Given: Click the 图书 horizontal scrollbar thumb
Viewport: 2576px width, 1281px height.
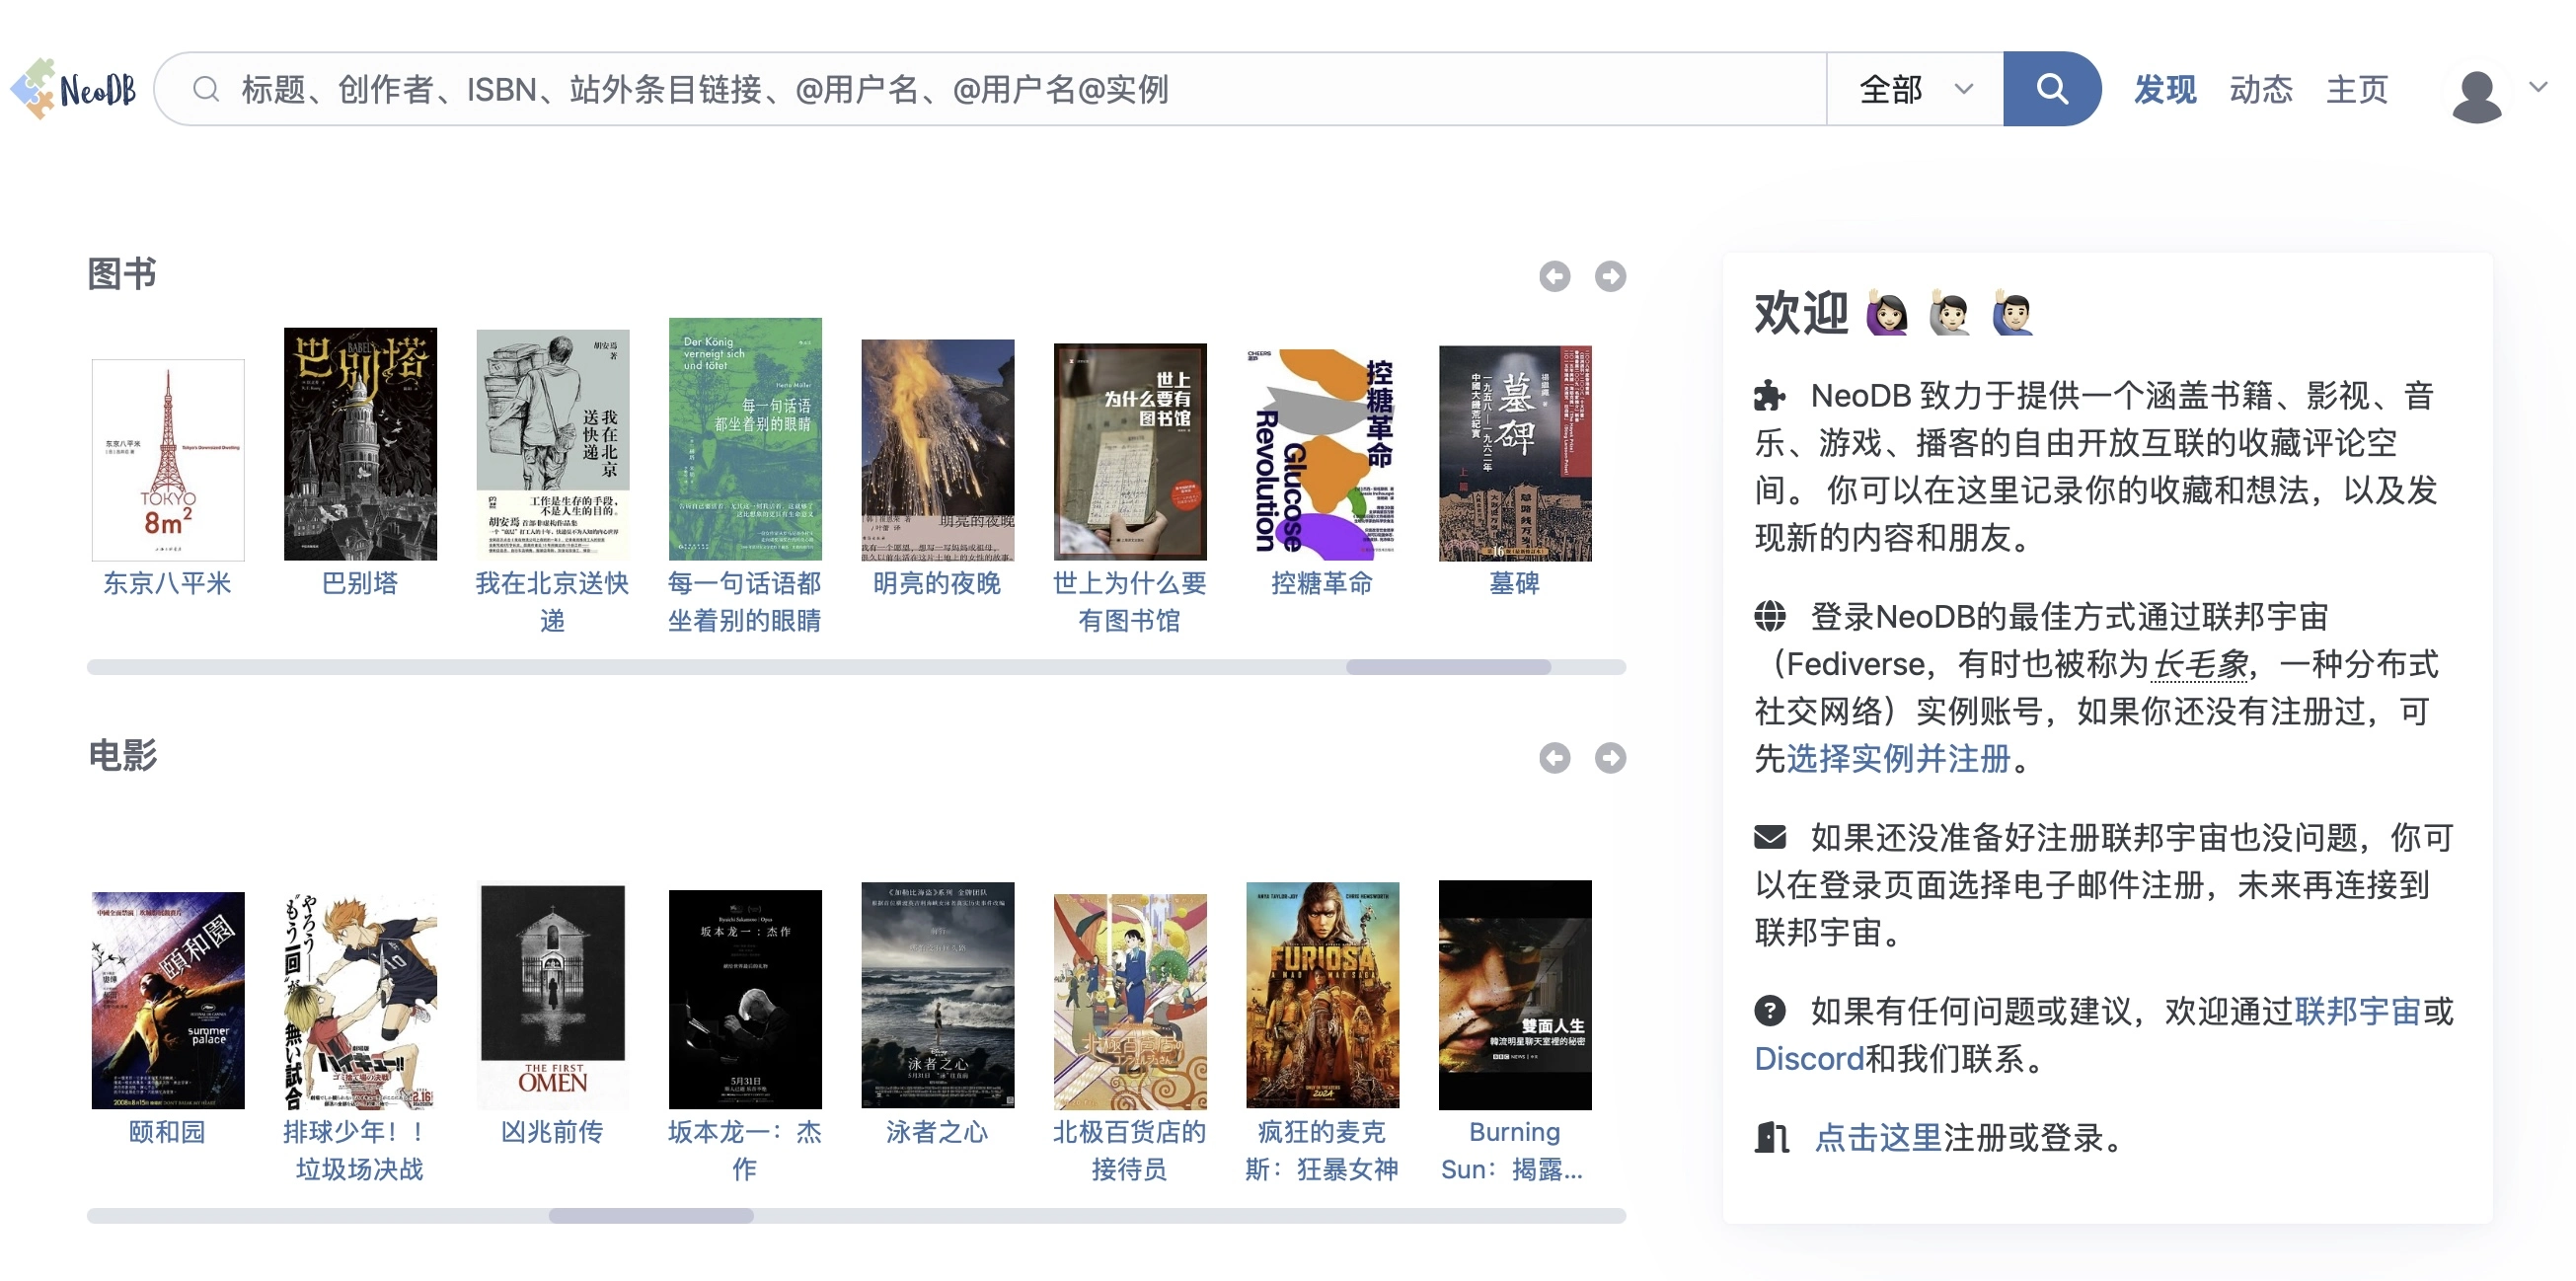Looking at the screenshot, I should click(x=1448, y=667).
